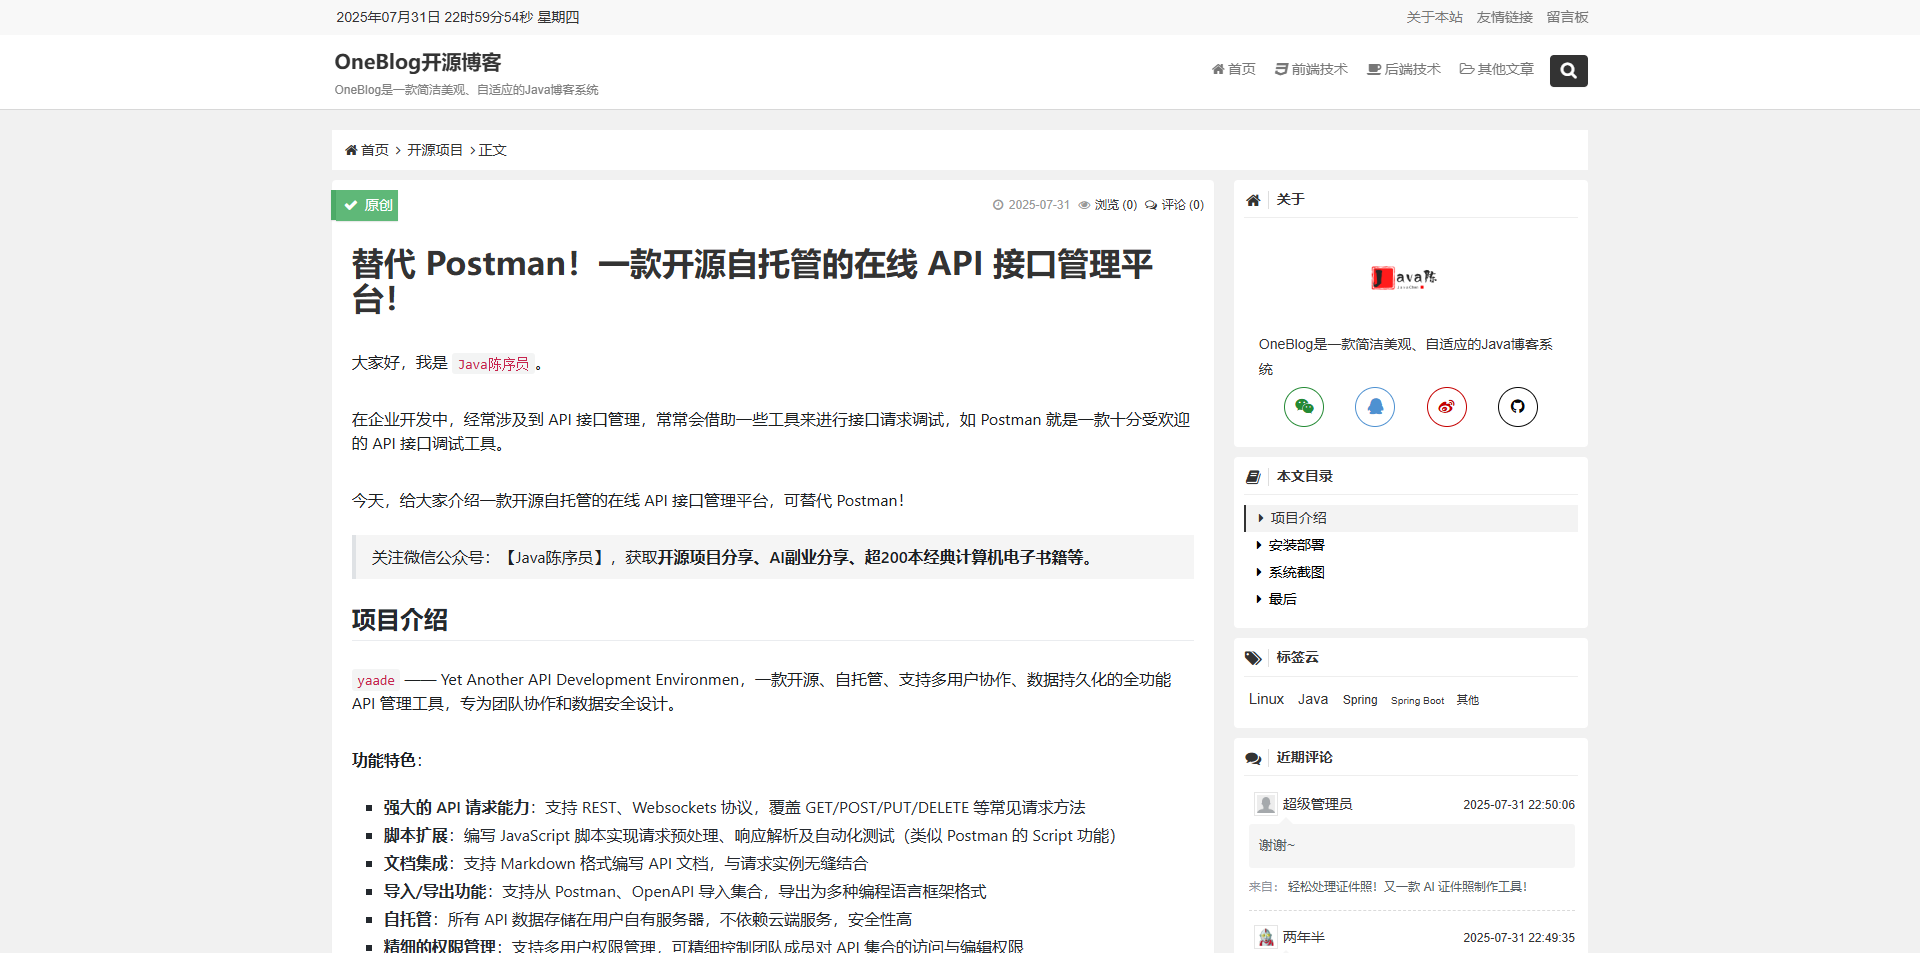Click the Java陈序员 logo image
The width and height of the screenshot is (1920, 953).
coord(1404,278)
